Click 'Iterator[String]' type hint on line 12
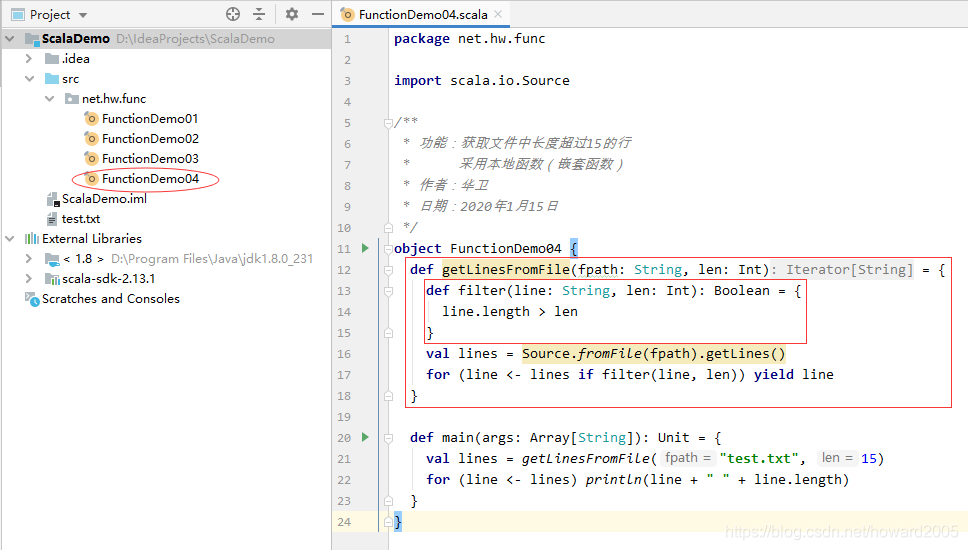 849,270
